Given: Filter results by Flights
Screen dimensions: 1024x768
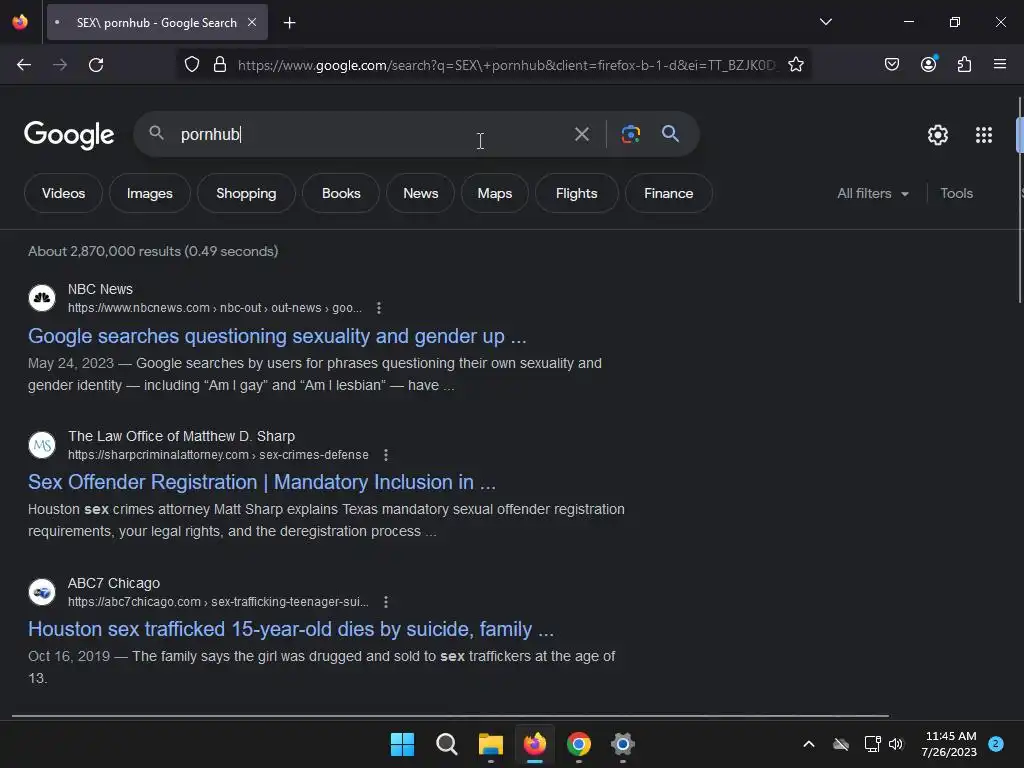Looking at the screenshot, I should click(577, 193).
